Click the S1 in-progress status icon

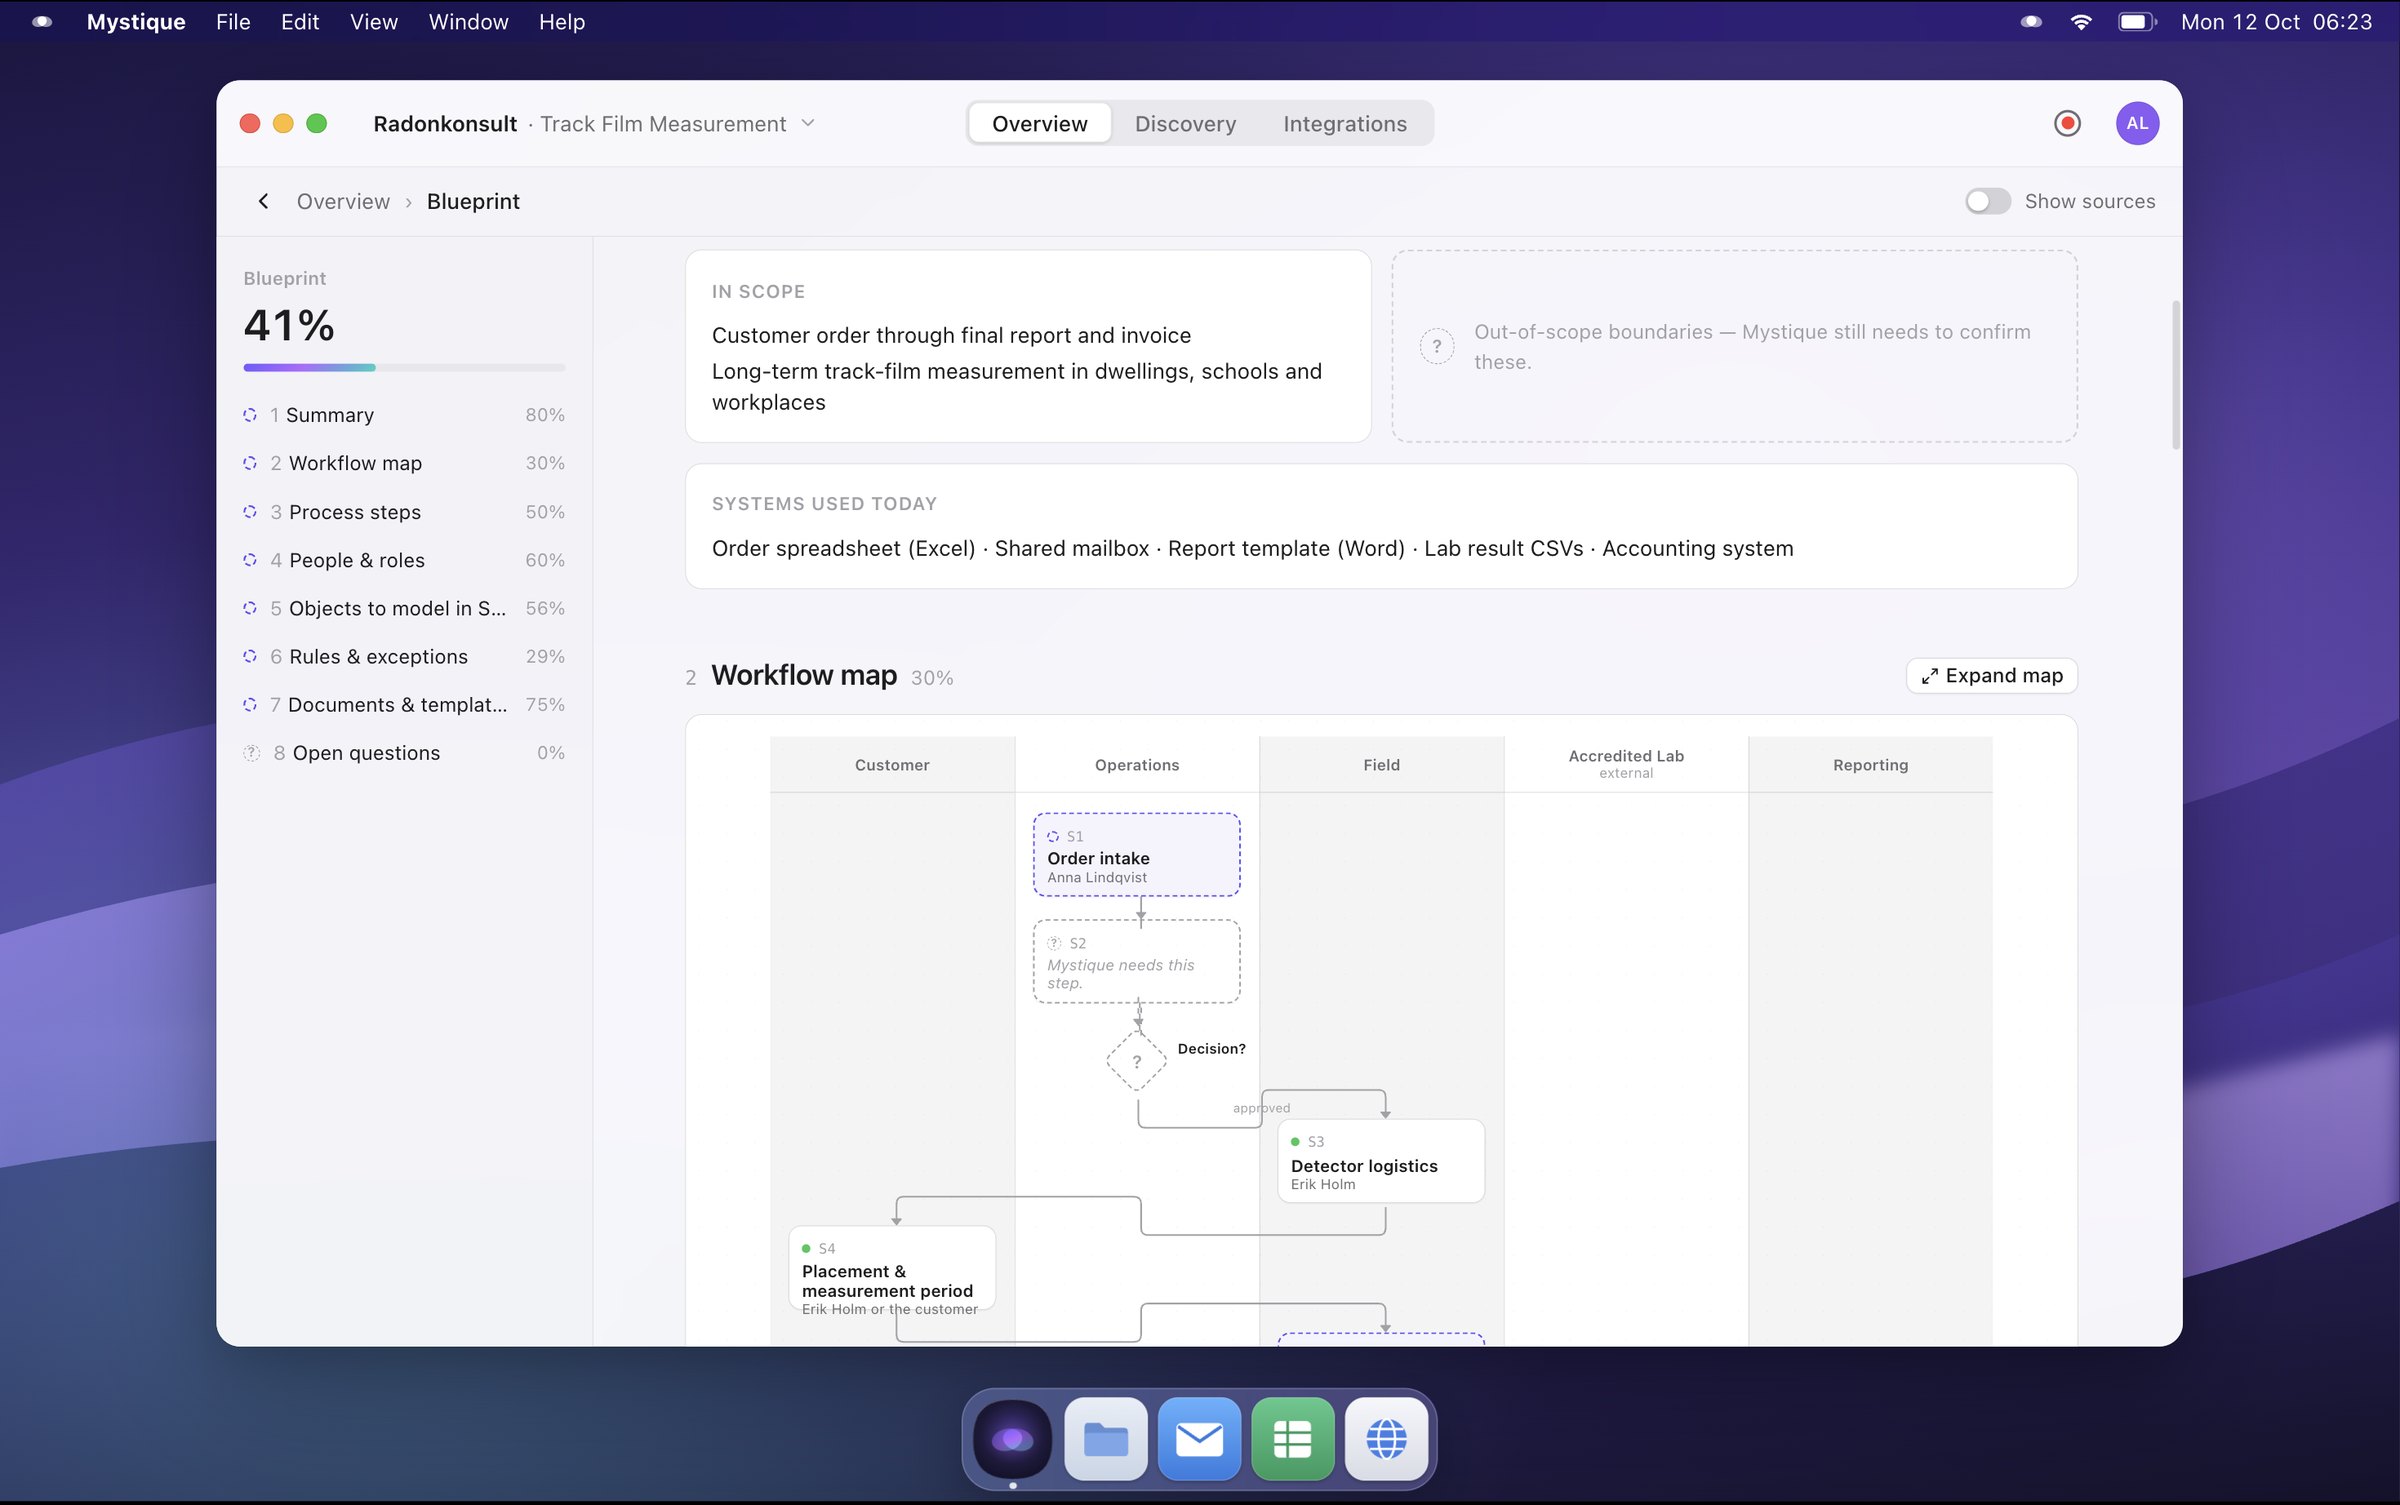click(1053, 836)
